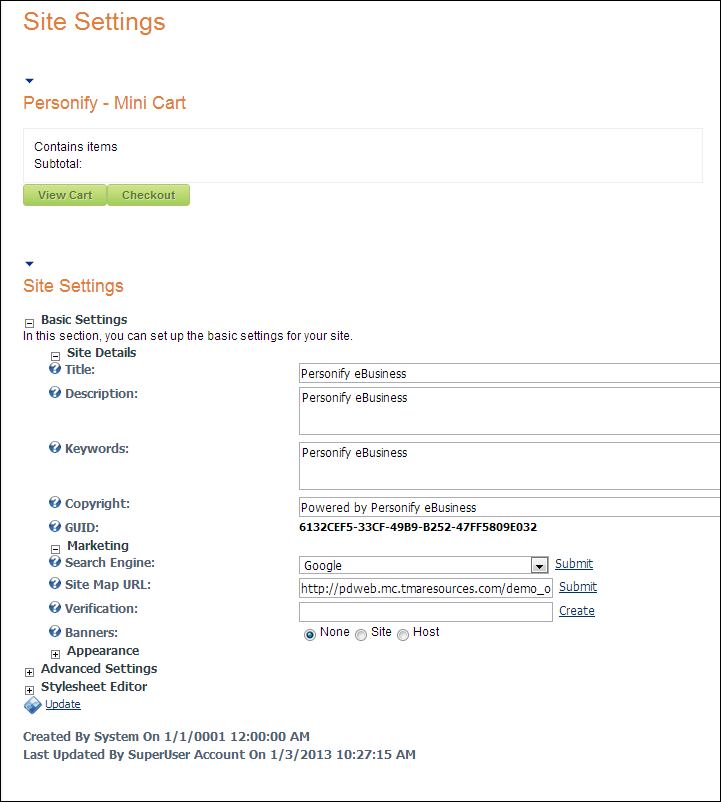This screenshot has height=802, width=721.
Task: Select None for the Banners setting
Action: pos(310,632)
